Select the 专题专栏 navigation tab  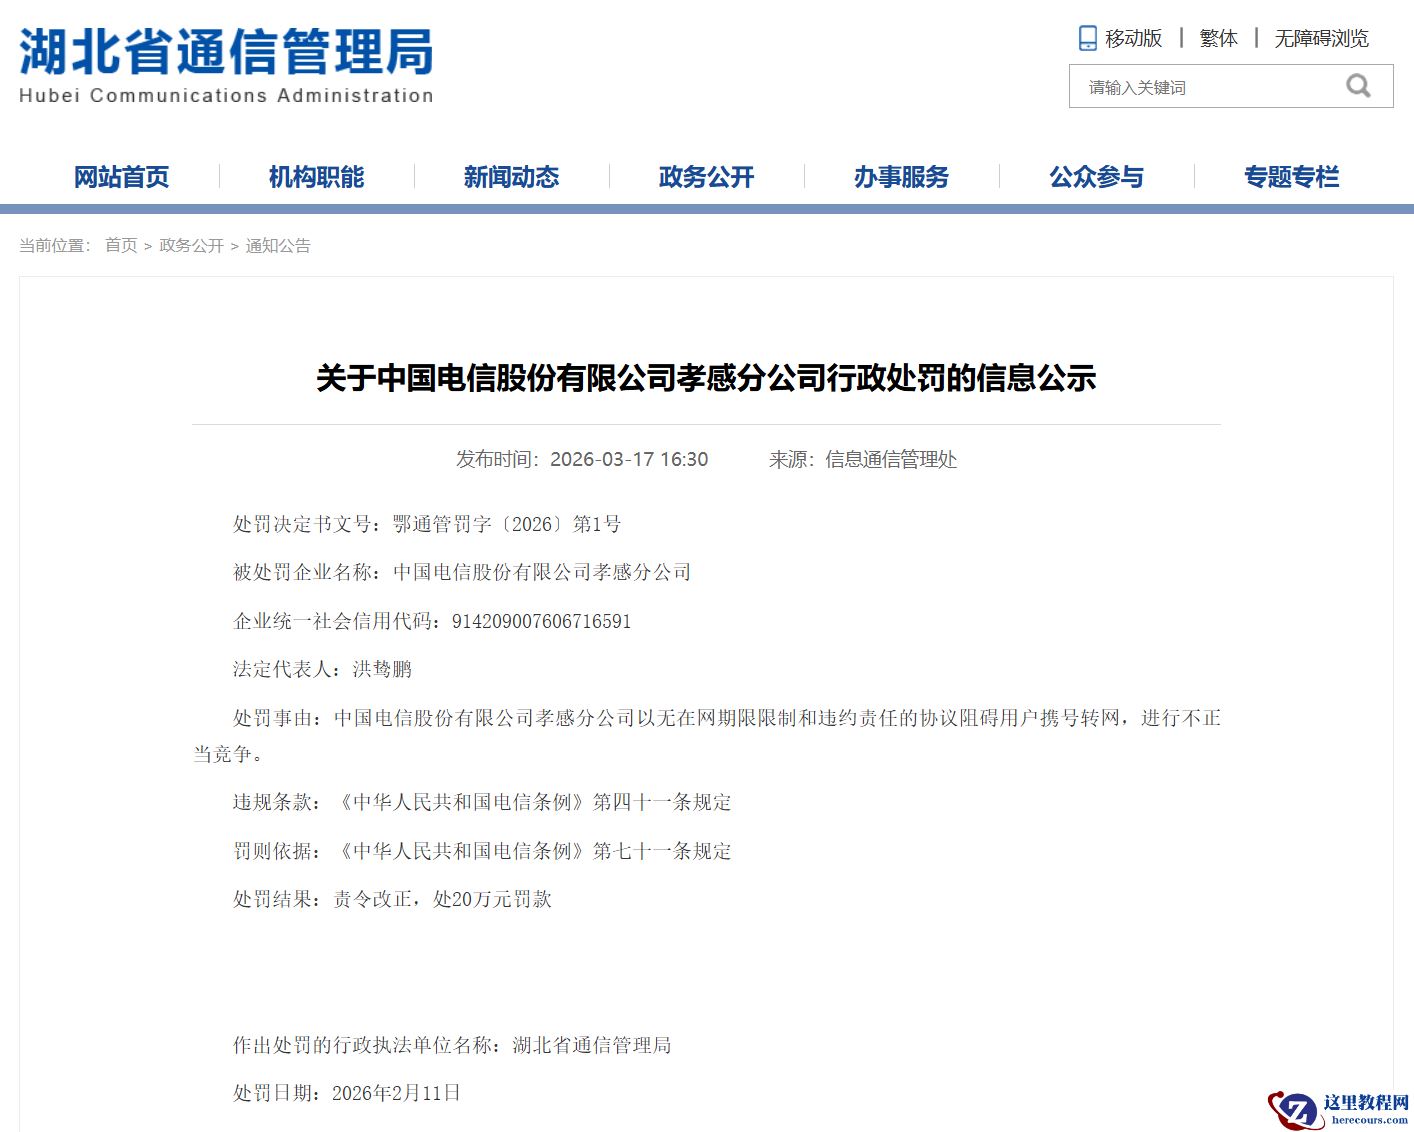[x=1291, y=176]
